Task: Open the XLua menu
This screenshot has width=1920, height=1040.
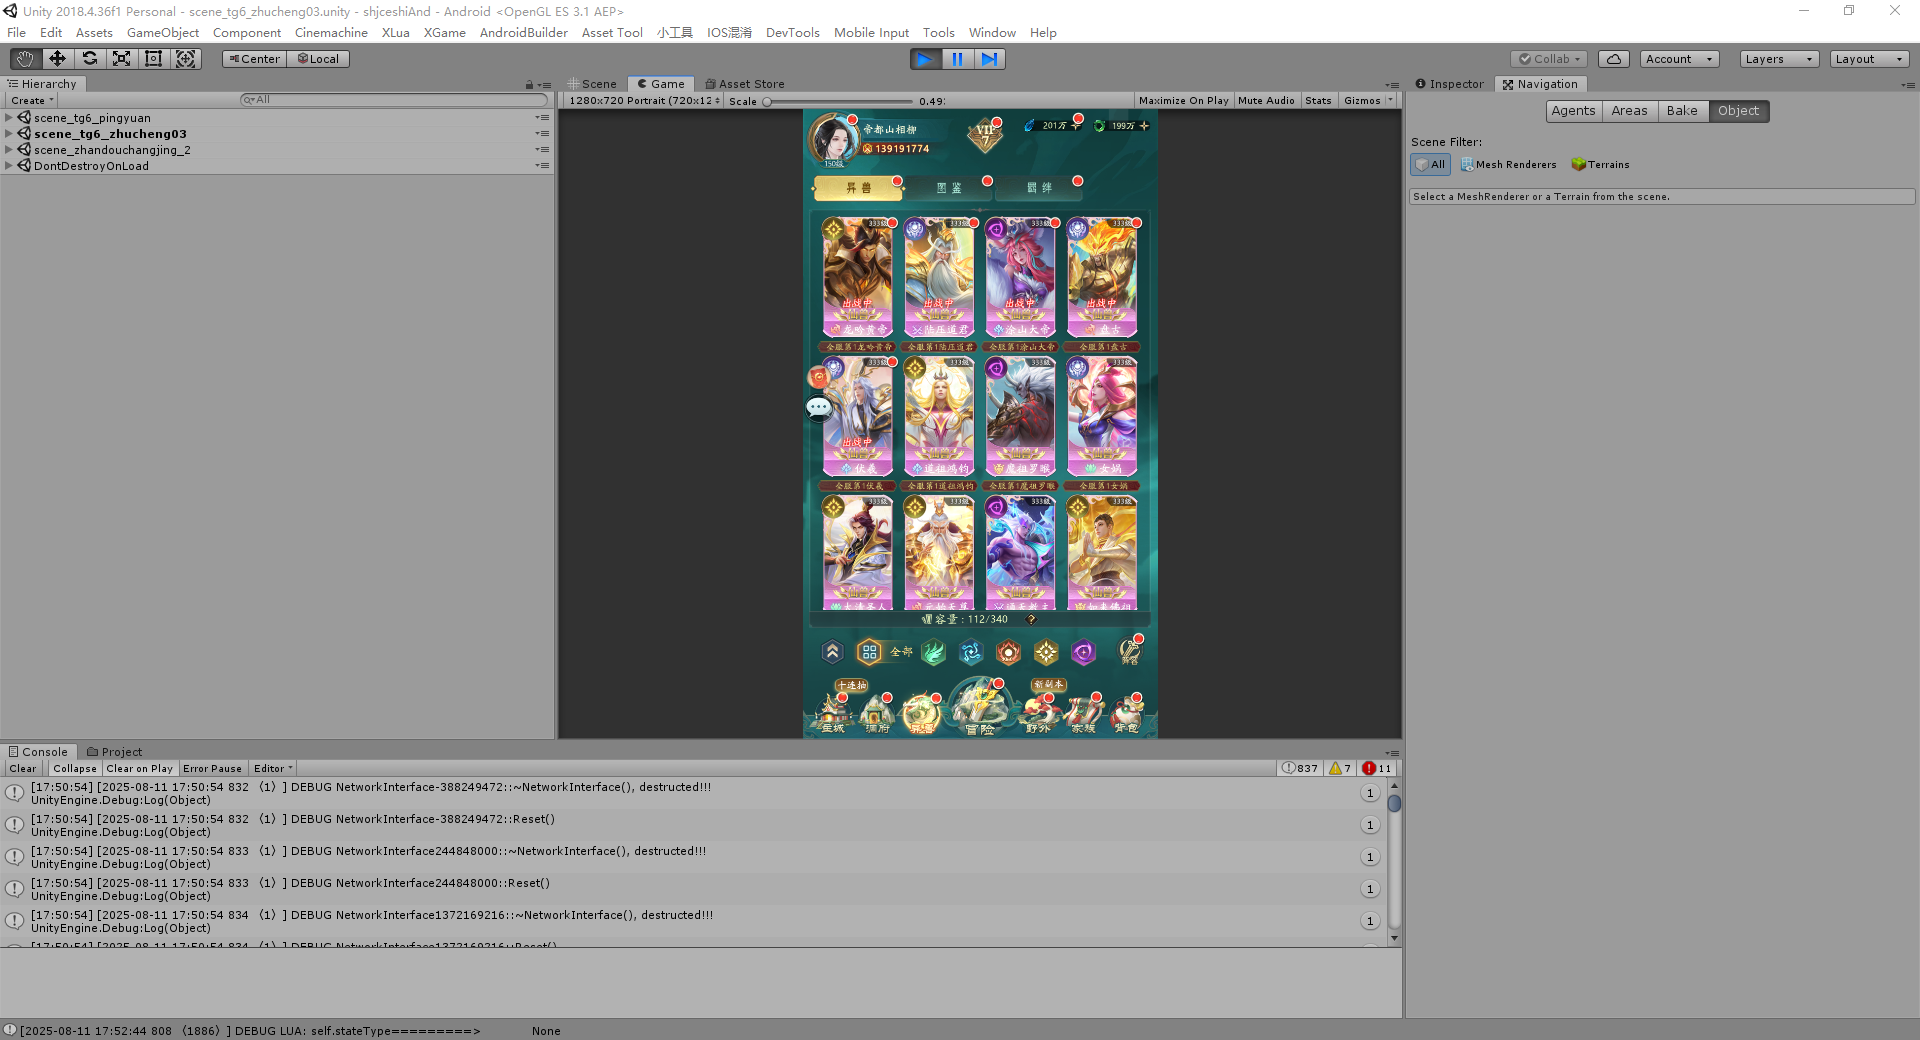Action: tap(396, 33)
